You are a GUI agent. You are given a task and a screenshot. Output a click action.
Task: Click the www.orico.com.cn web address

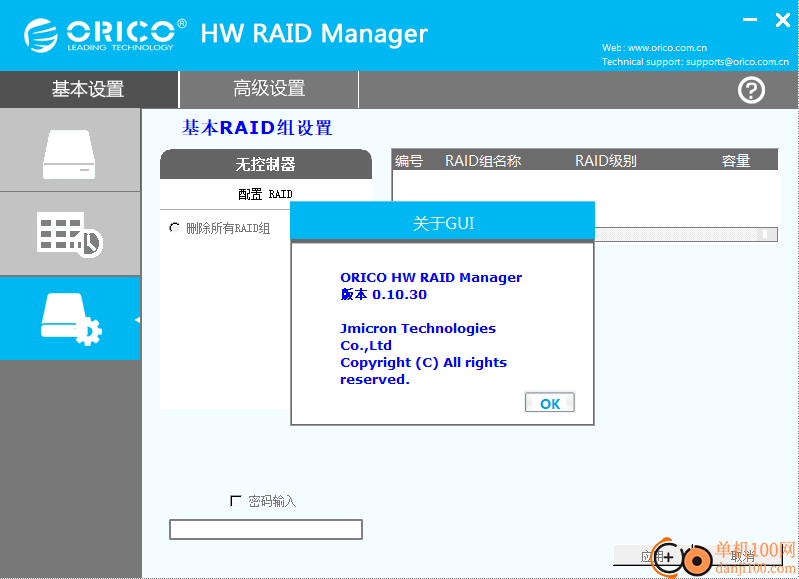click(668, 48)
